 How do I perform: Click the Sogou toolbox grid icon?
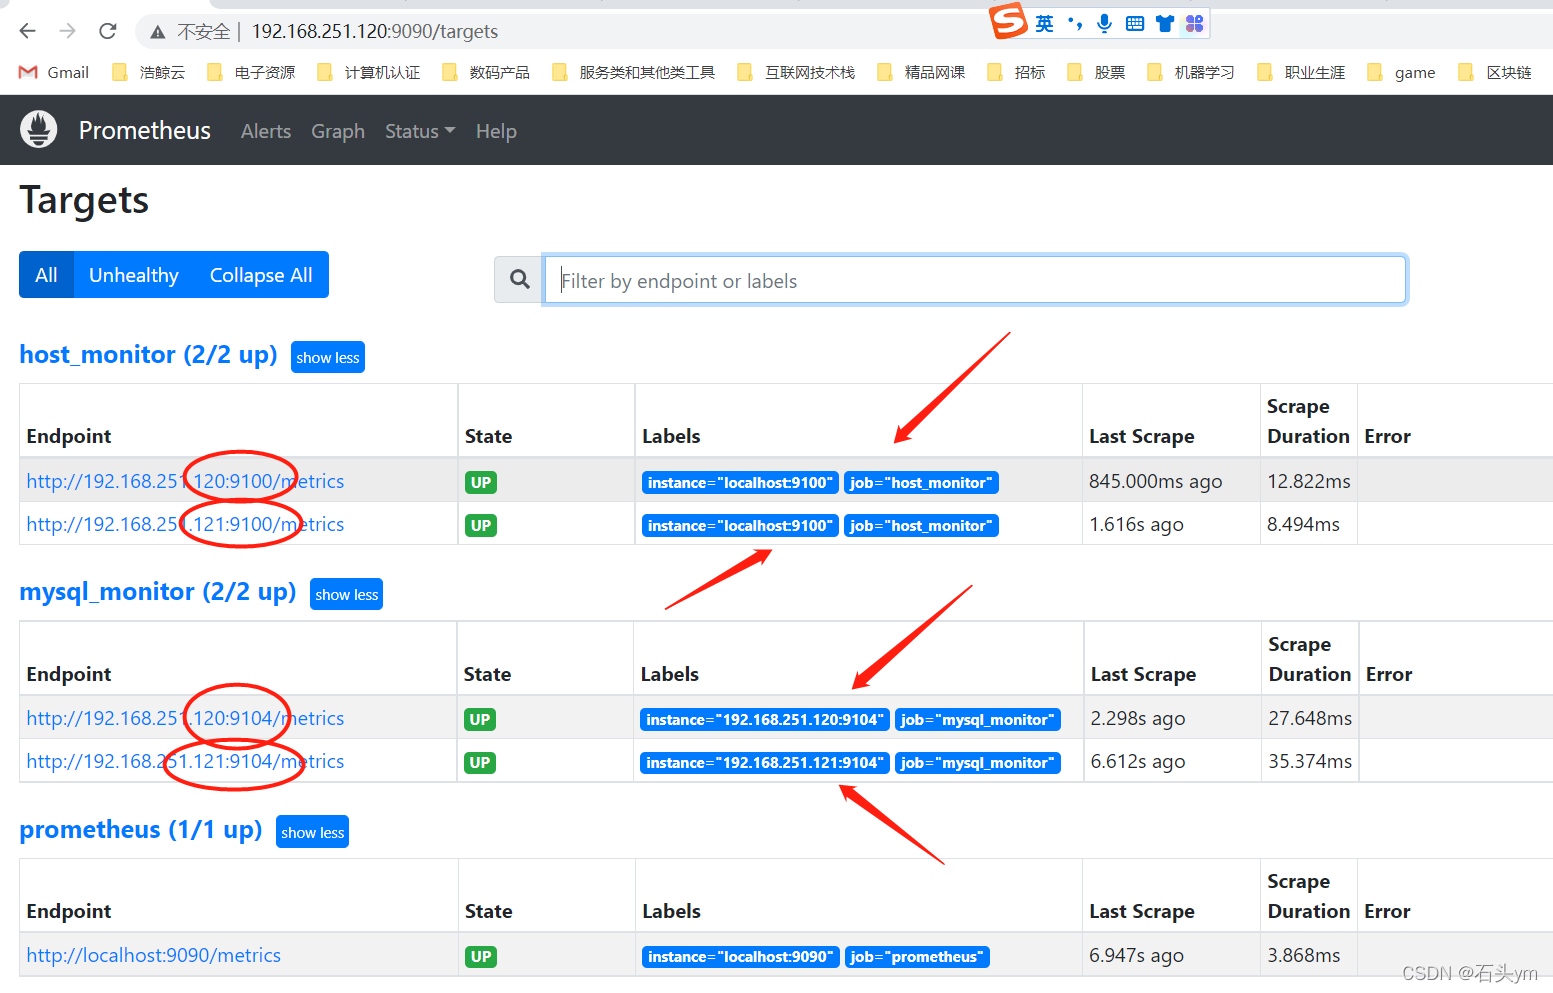click(x=1194, y=23)
